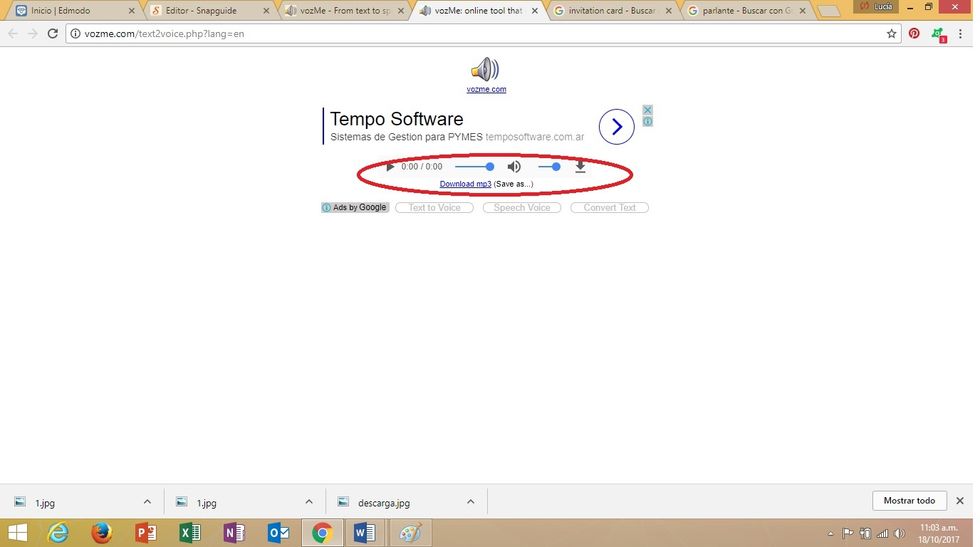
Task: Click the Tempo Software ad arrow button
Action: 617,127
